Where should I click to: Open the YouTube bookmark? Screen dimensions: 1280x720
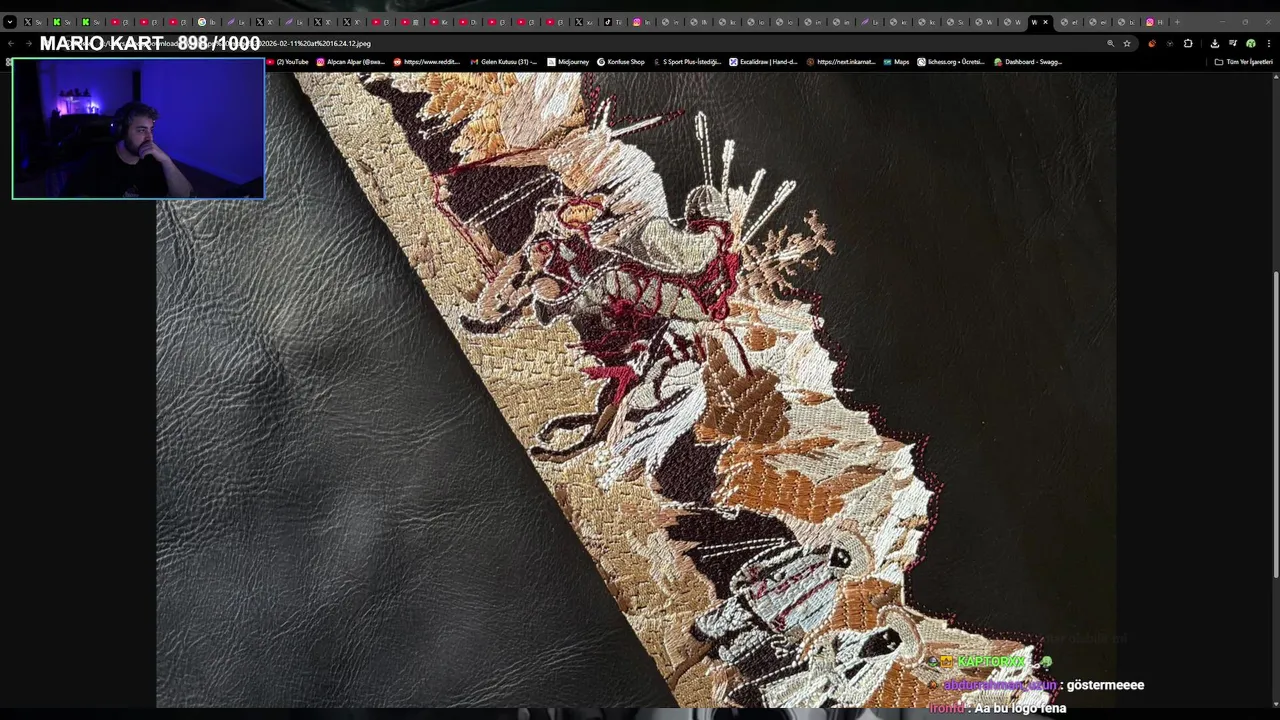click(288, 62)
